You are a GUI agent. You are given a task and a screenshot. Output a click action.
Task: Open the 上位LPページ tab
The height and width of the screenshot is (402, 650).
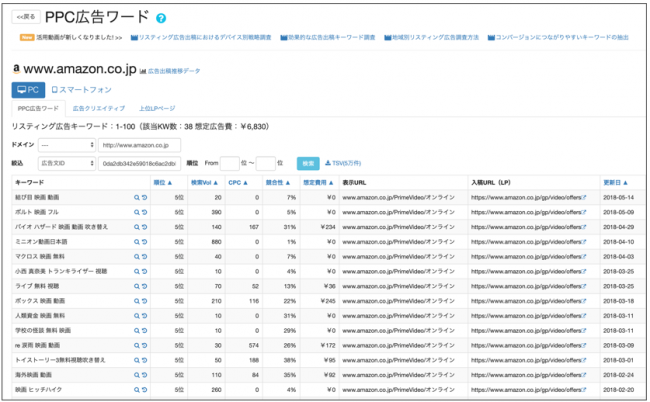click(157, 109)
